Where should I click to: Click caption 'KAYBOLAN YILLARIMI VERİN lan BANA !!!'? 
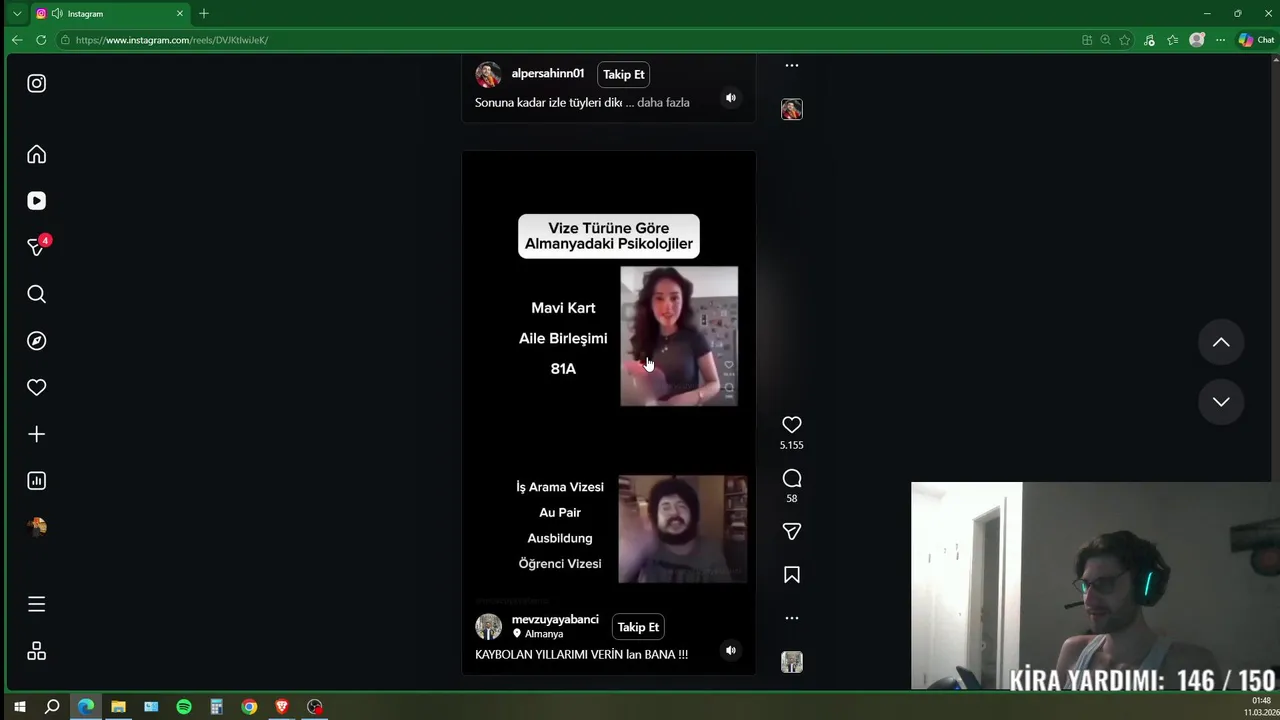pos(581,654)
